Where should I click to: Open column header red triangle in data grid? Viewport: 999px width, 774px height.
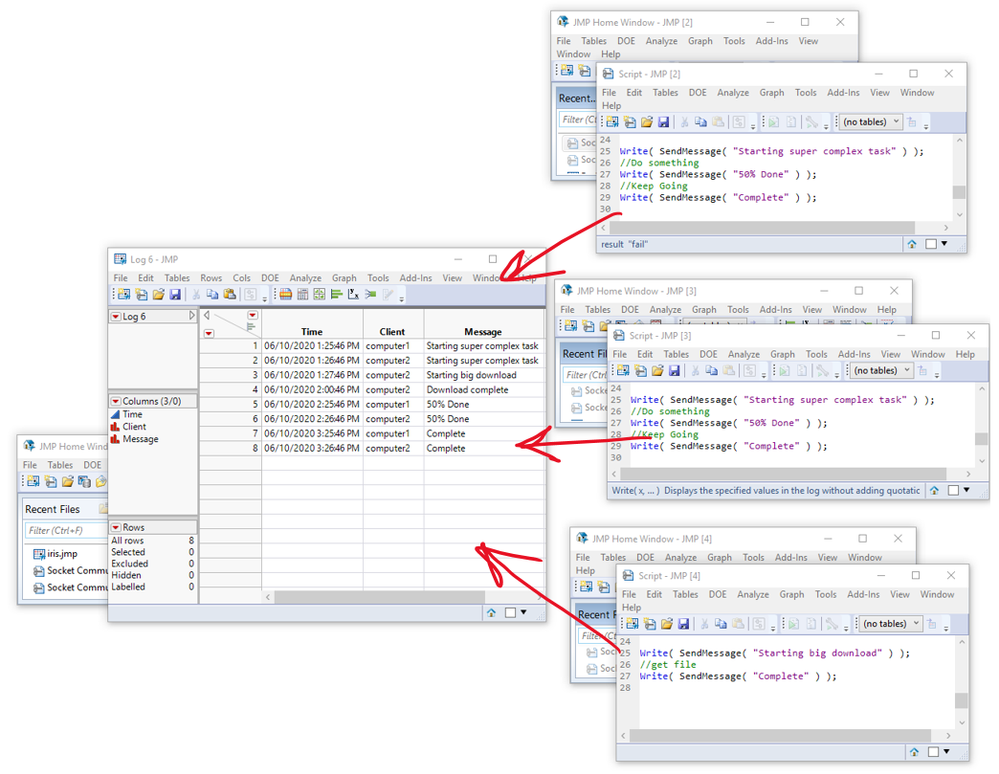coord(252,315)
